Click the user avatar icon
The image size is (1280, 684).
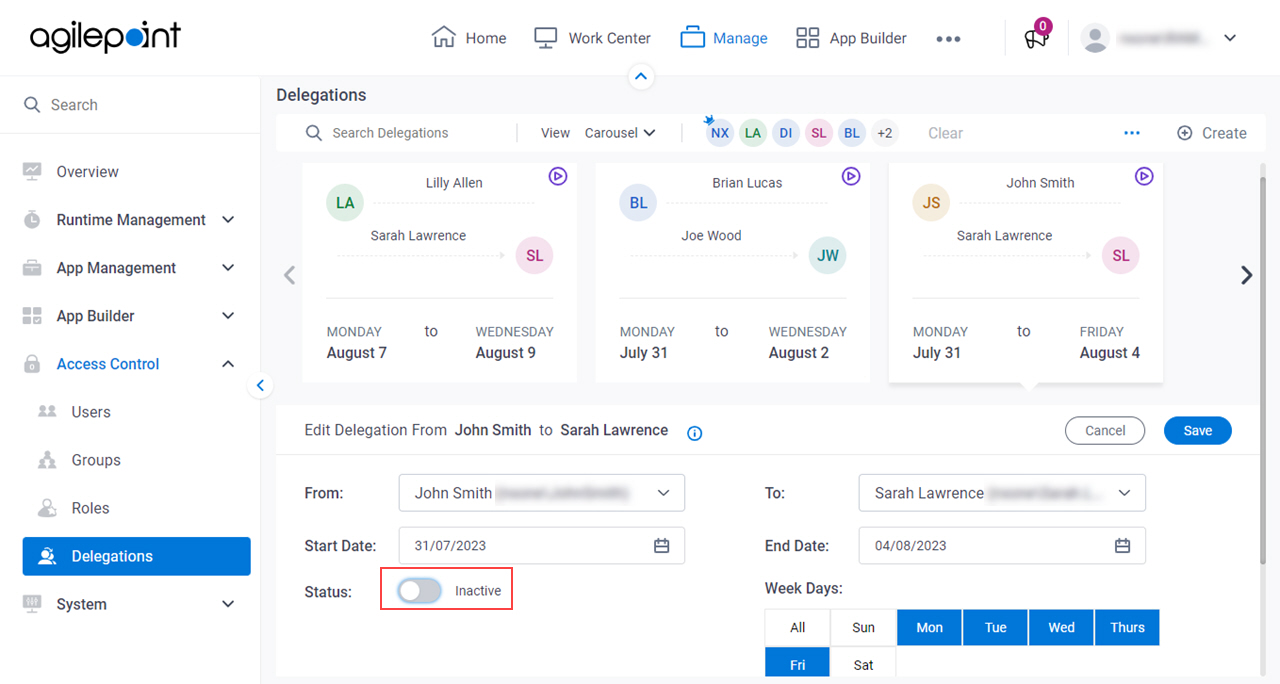(1096, 38)
